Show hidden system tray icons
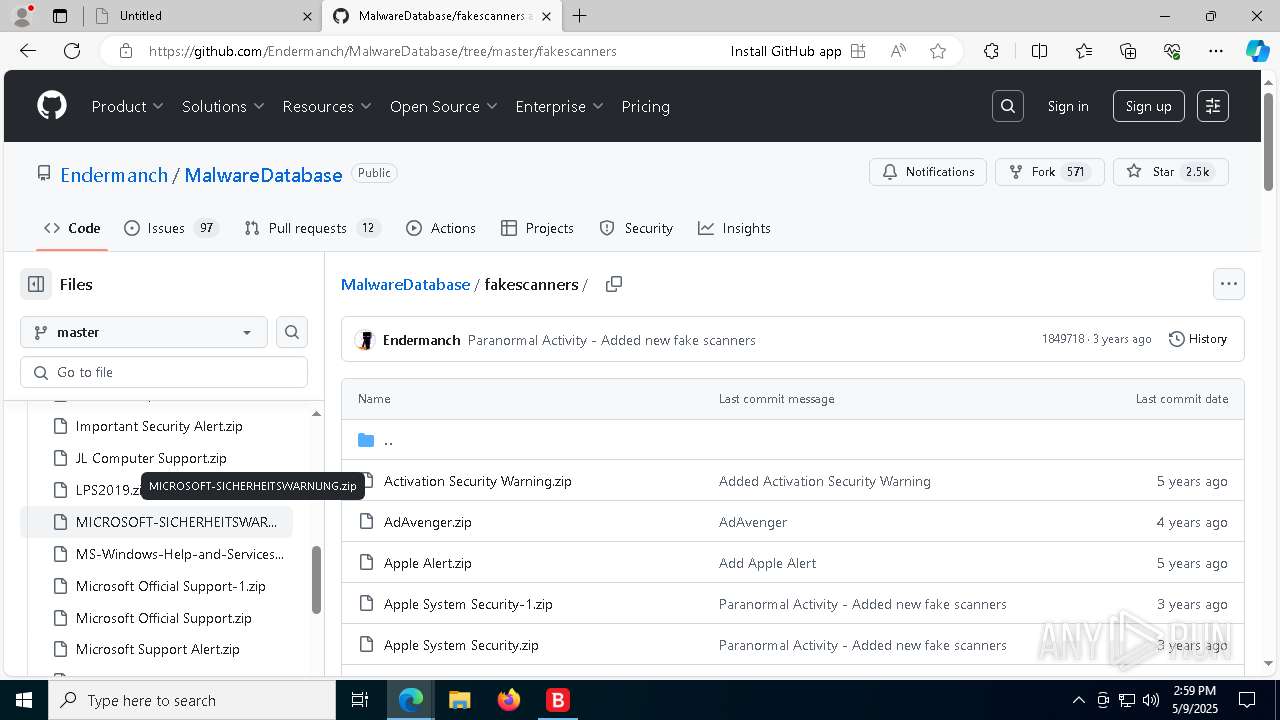 1078,700
